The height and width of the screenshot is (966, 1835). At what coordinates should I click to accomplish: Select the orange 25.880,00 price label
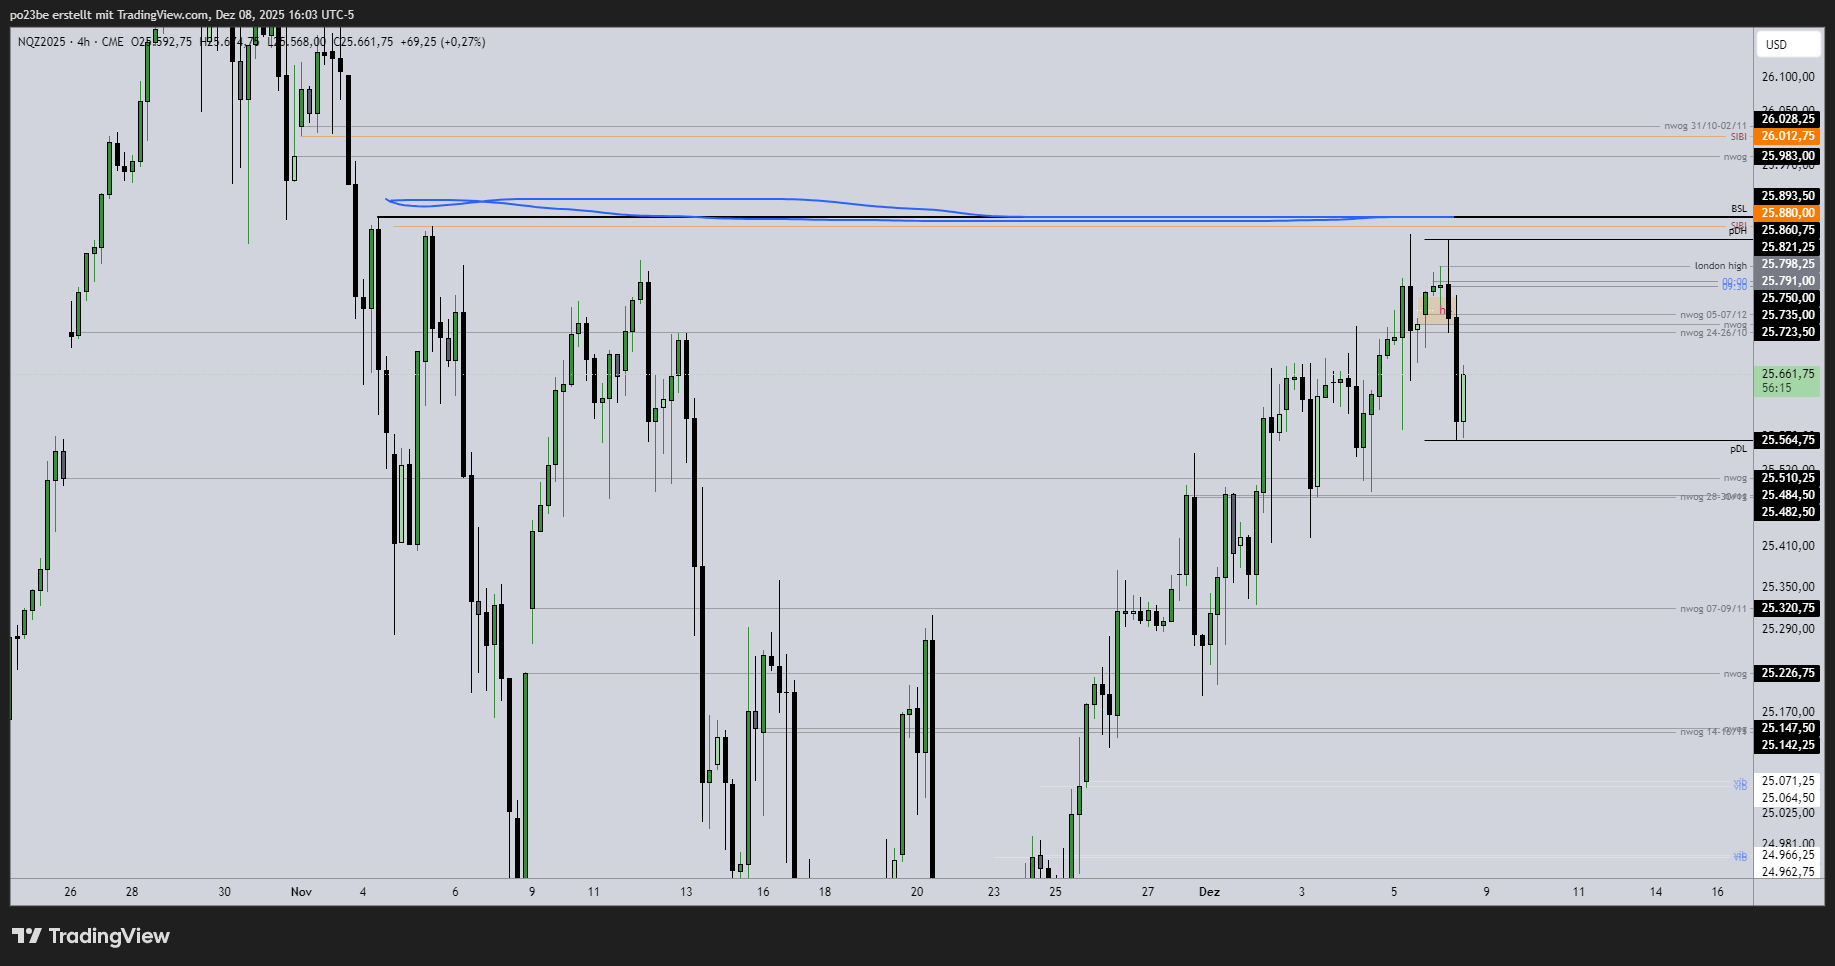coord(1788,213)
